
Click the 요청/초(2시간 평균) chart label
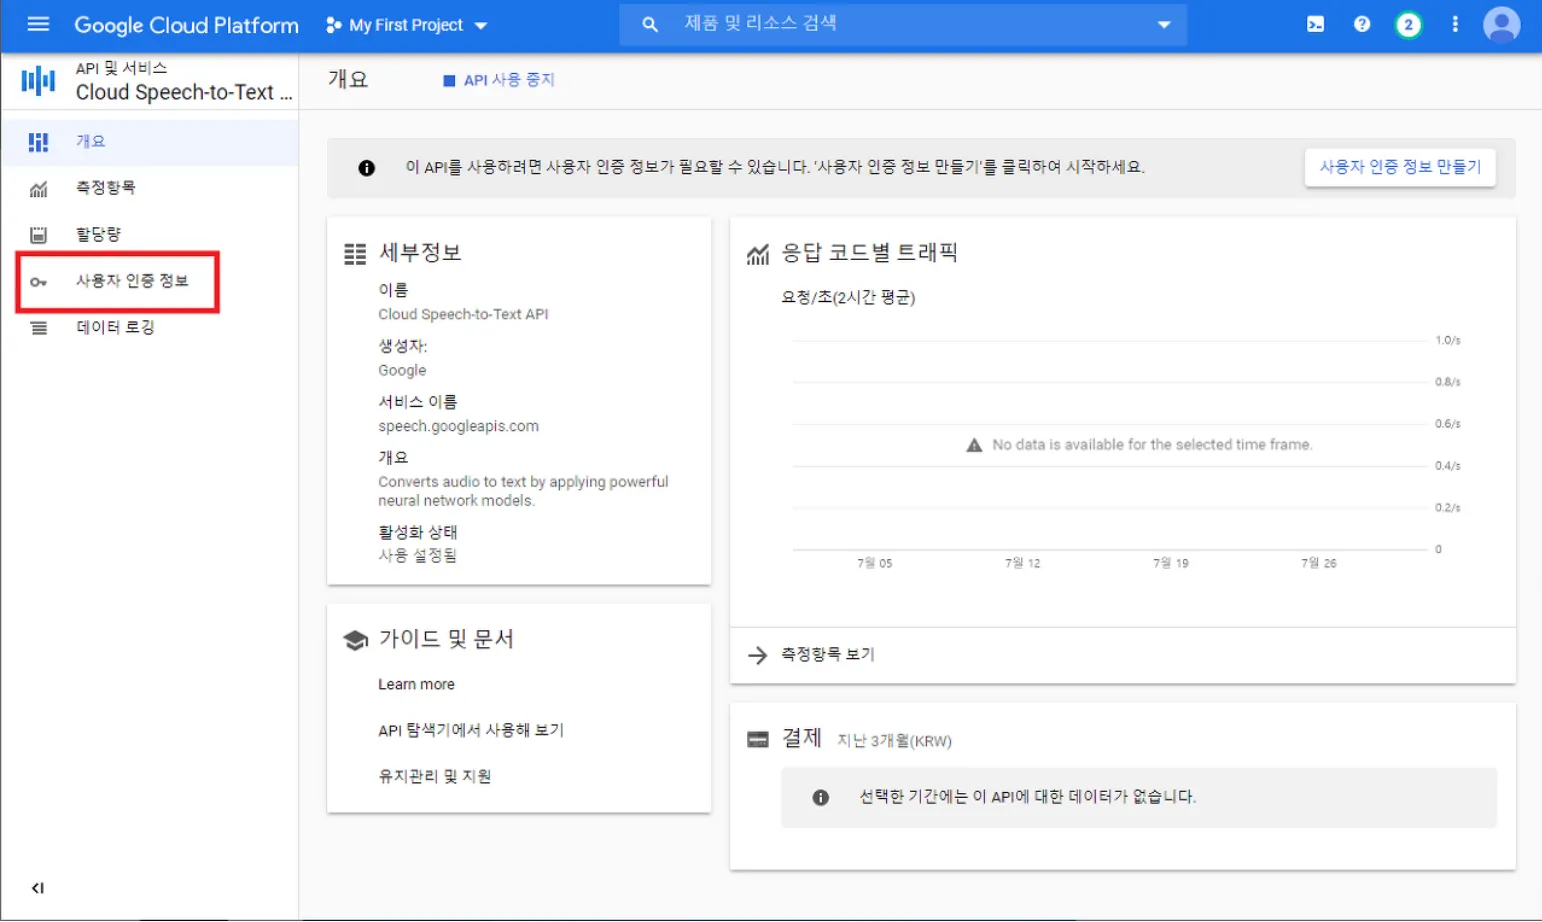coord(848,298)
